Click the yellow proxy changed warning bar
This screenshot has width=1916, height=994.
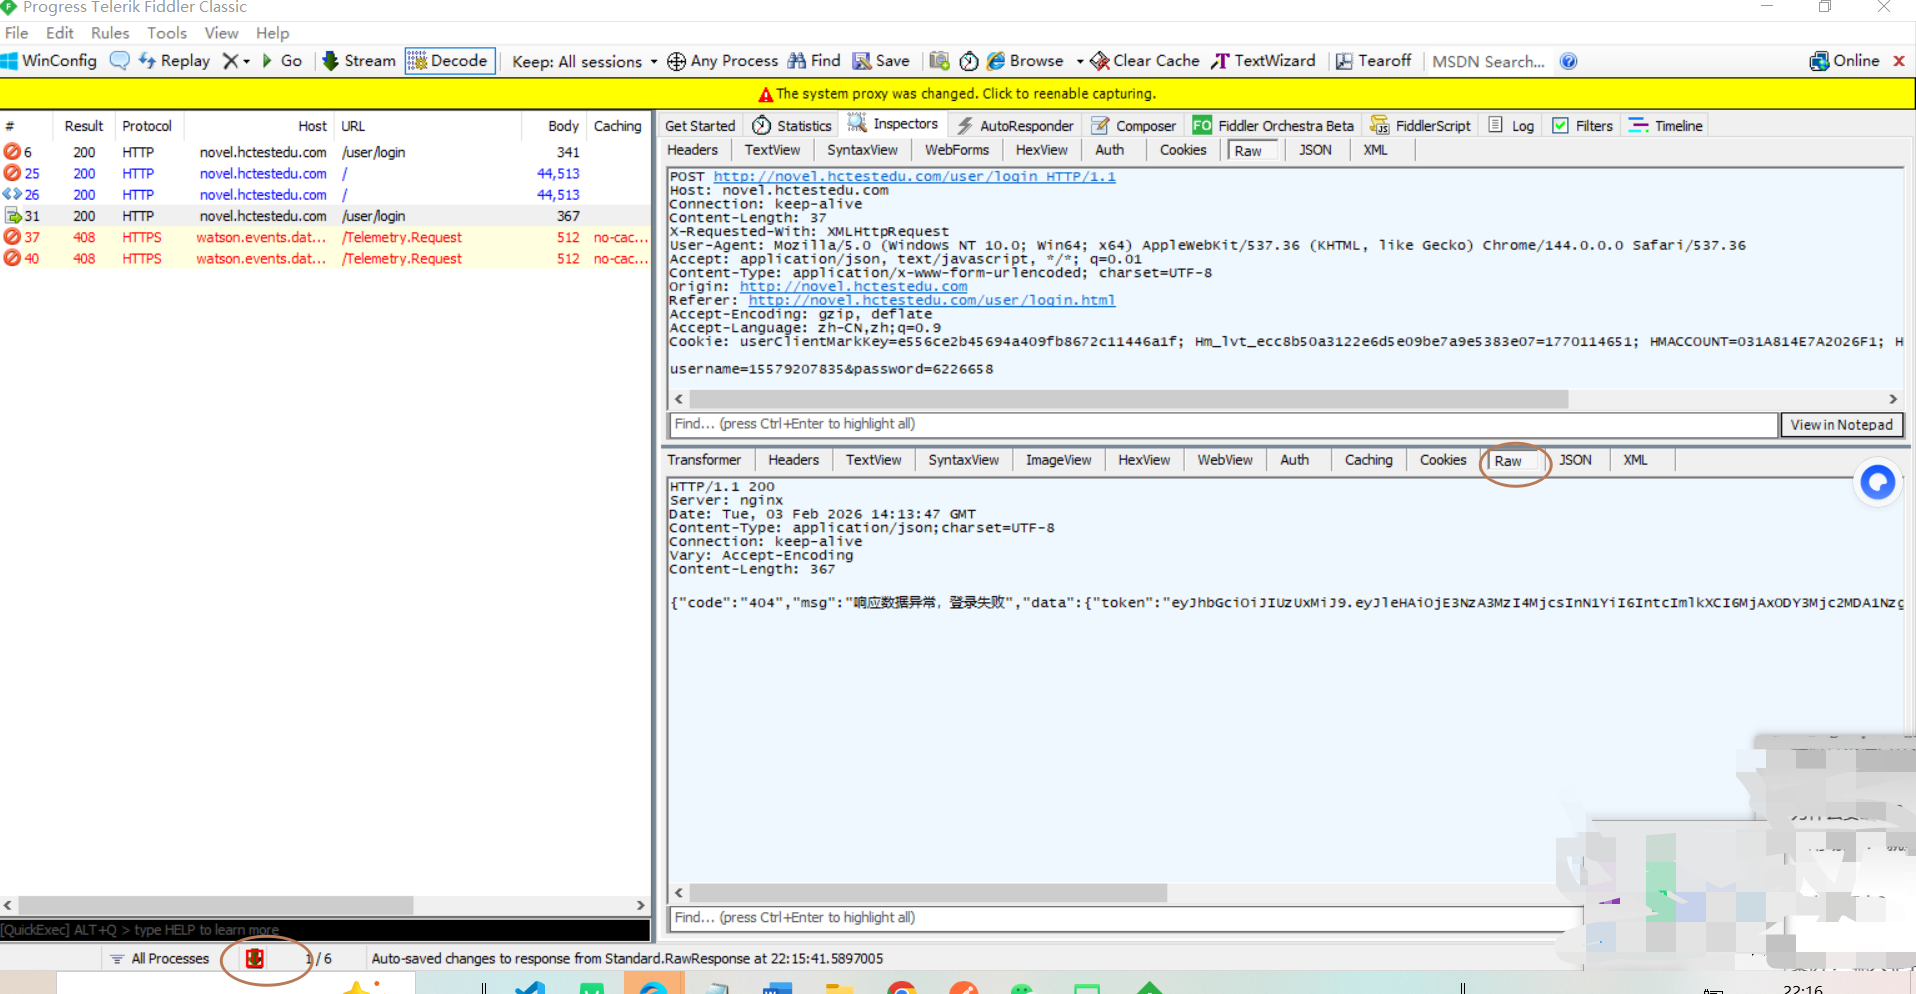click(957, 93)
